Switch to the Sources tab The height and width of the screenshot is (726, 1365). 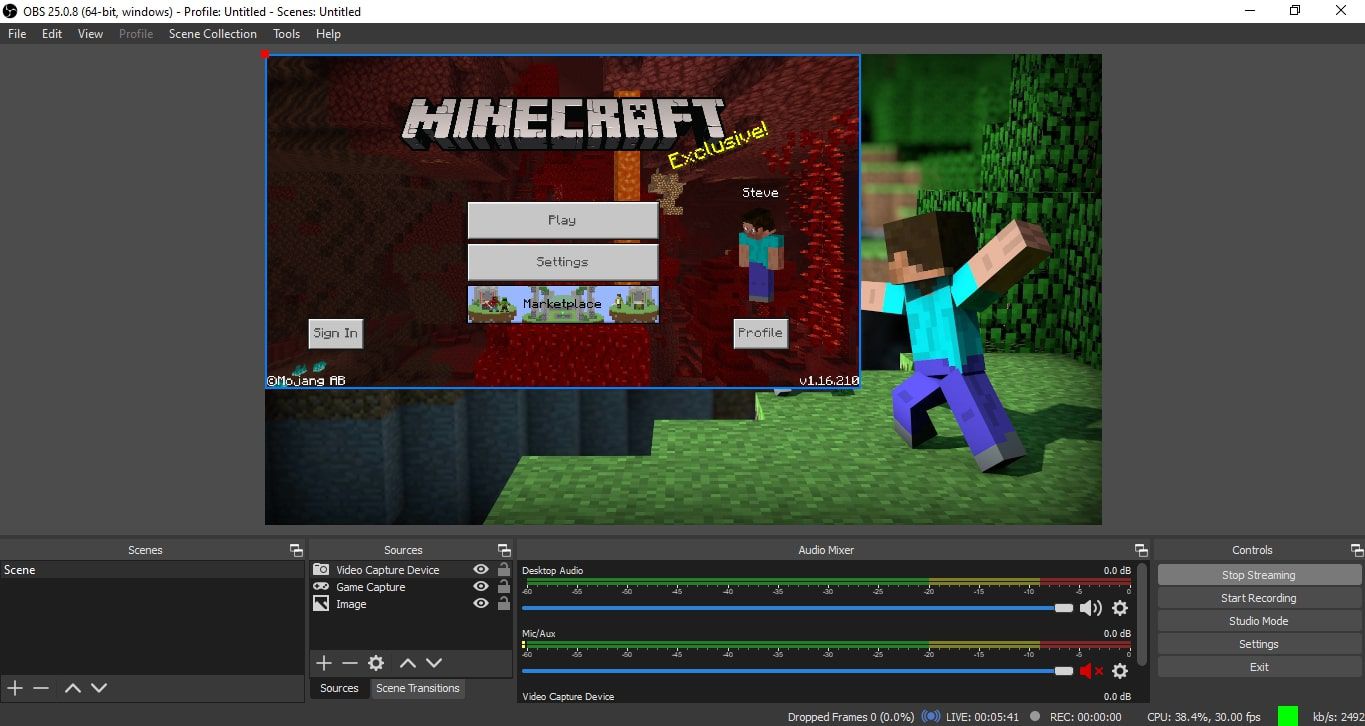click(339, 688)
